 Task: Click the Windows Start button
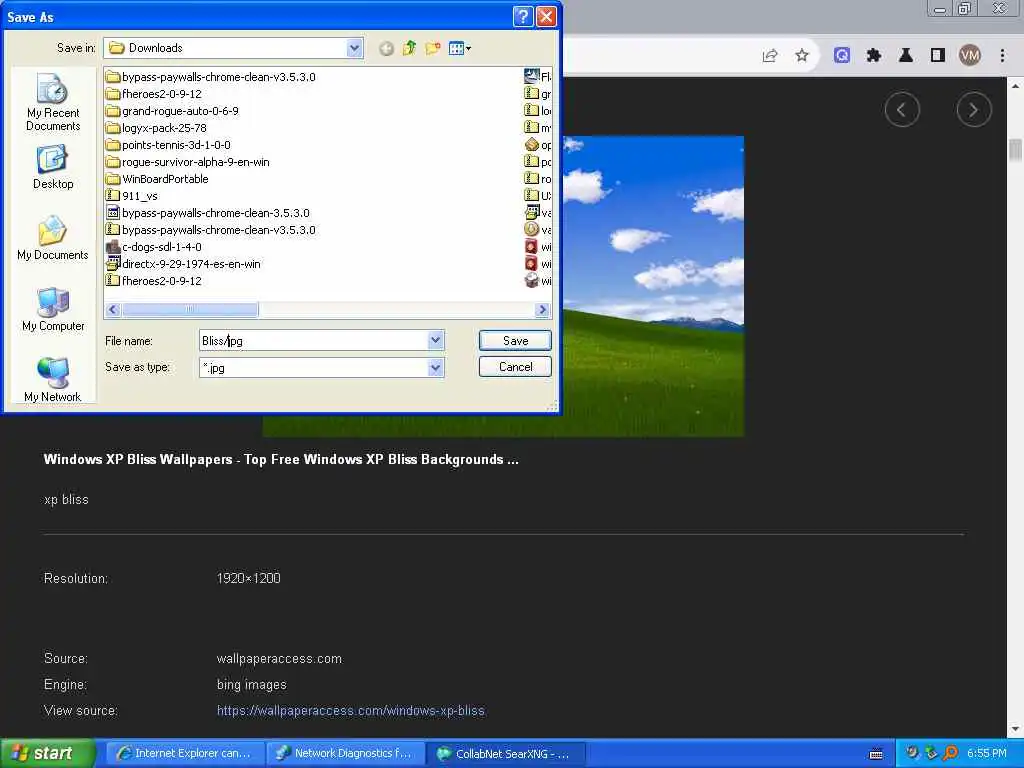point(48,754)
